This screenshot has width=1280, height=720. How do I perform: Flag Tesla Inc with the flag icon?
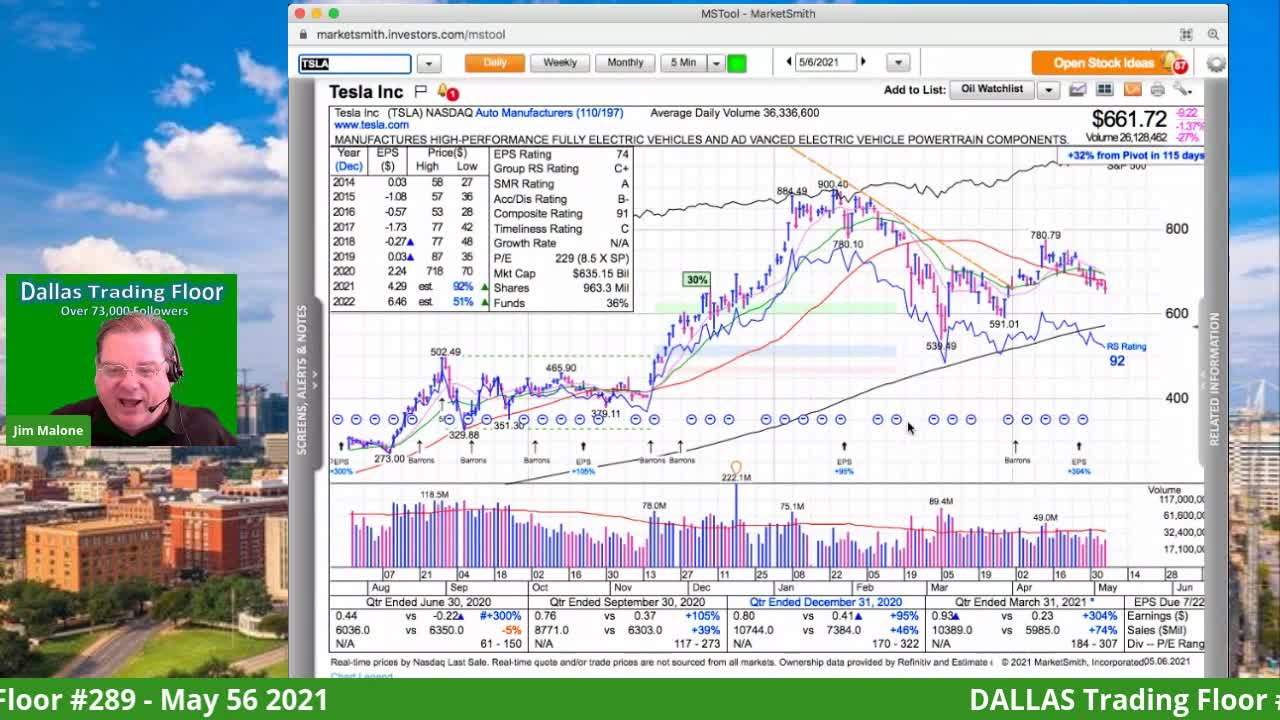420,92
